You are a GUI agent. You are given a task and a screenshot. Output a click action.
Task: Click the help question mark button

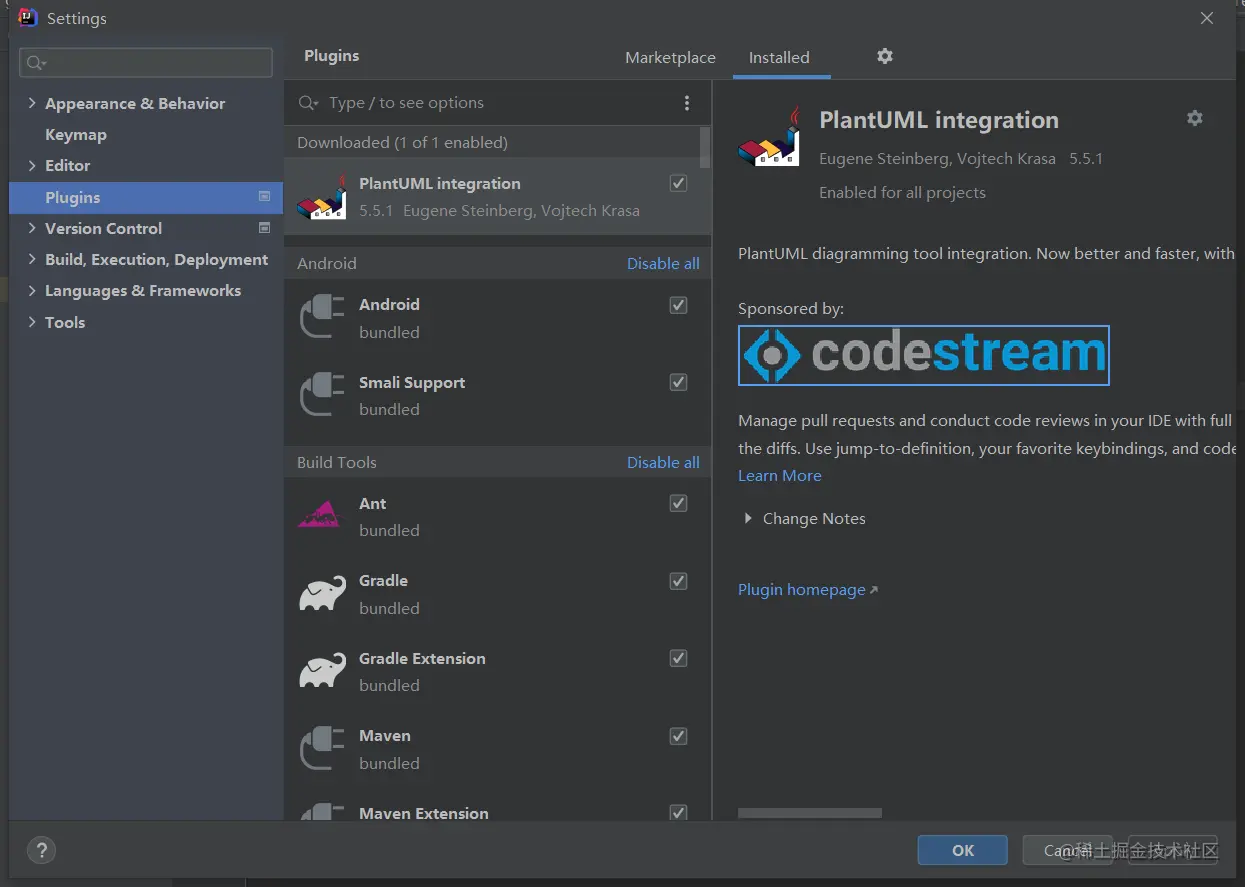tap(41, 851)
